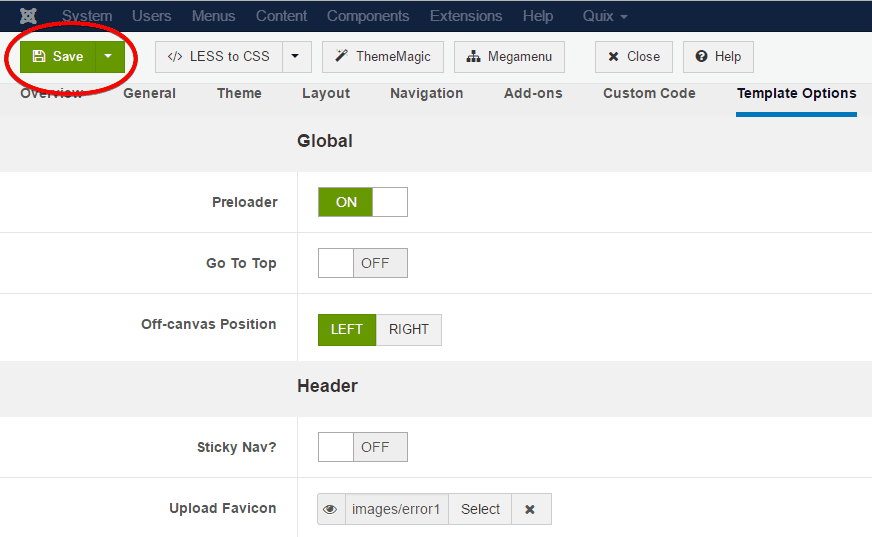Open the Megamenu sitemap icon button

509,56
